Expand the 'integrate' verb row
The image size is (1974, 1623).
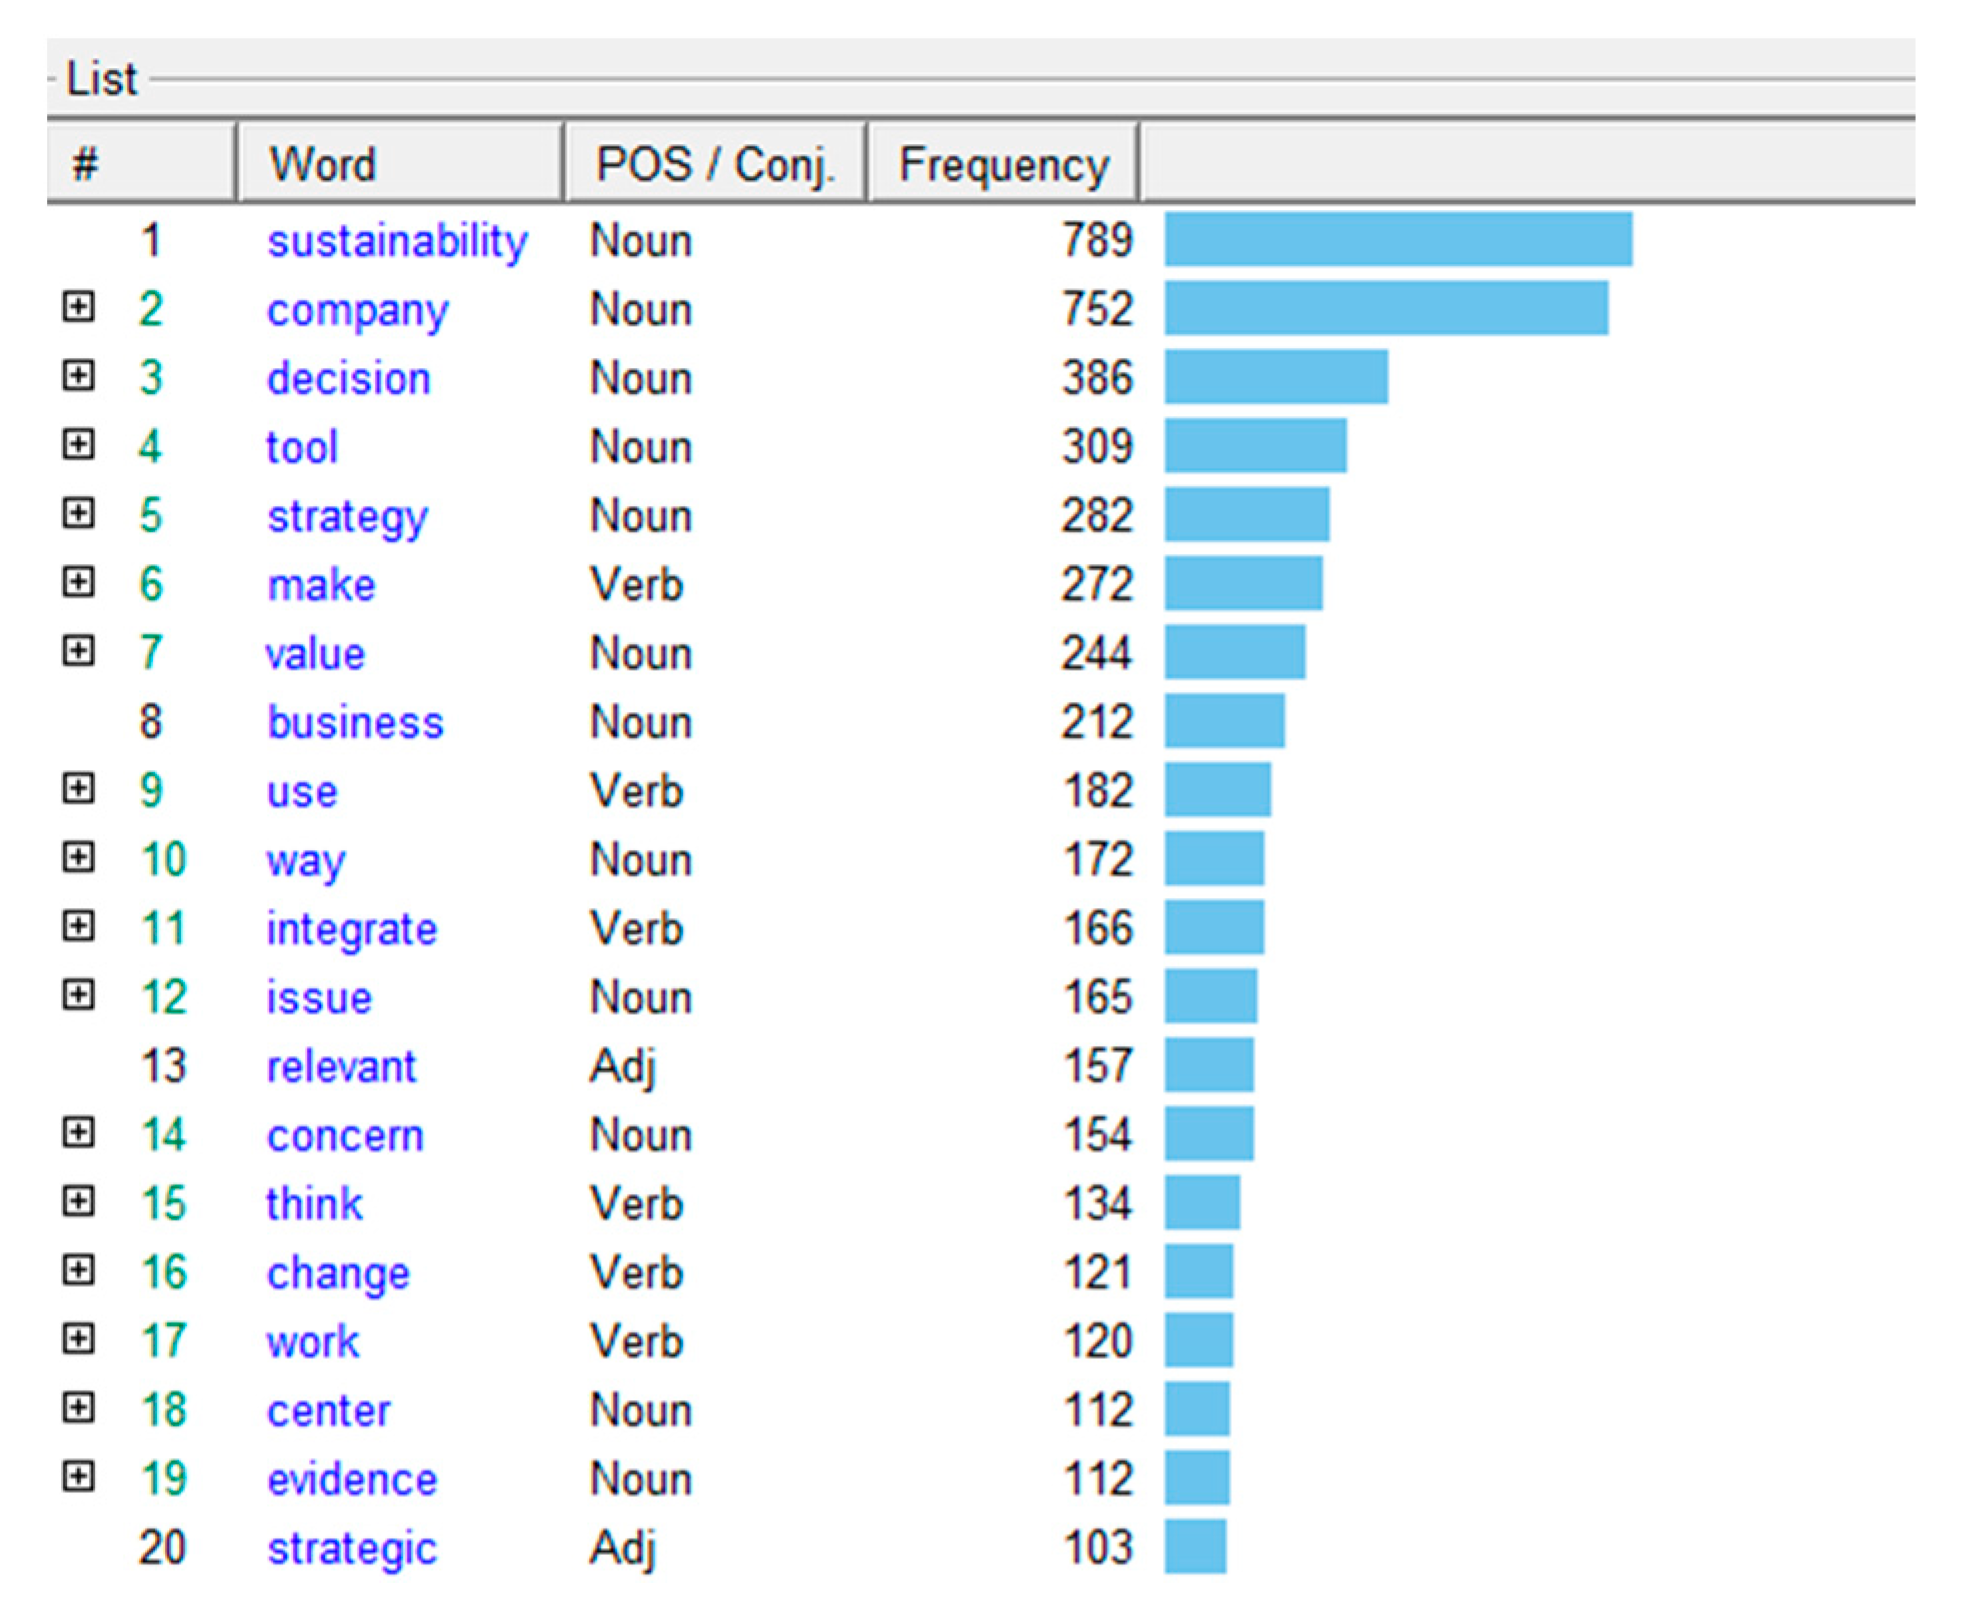click(x=78, y=926)
